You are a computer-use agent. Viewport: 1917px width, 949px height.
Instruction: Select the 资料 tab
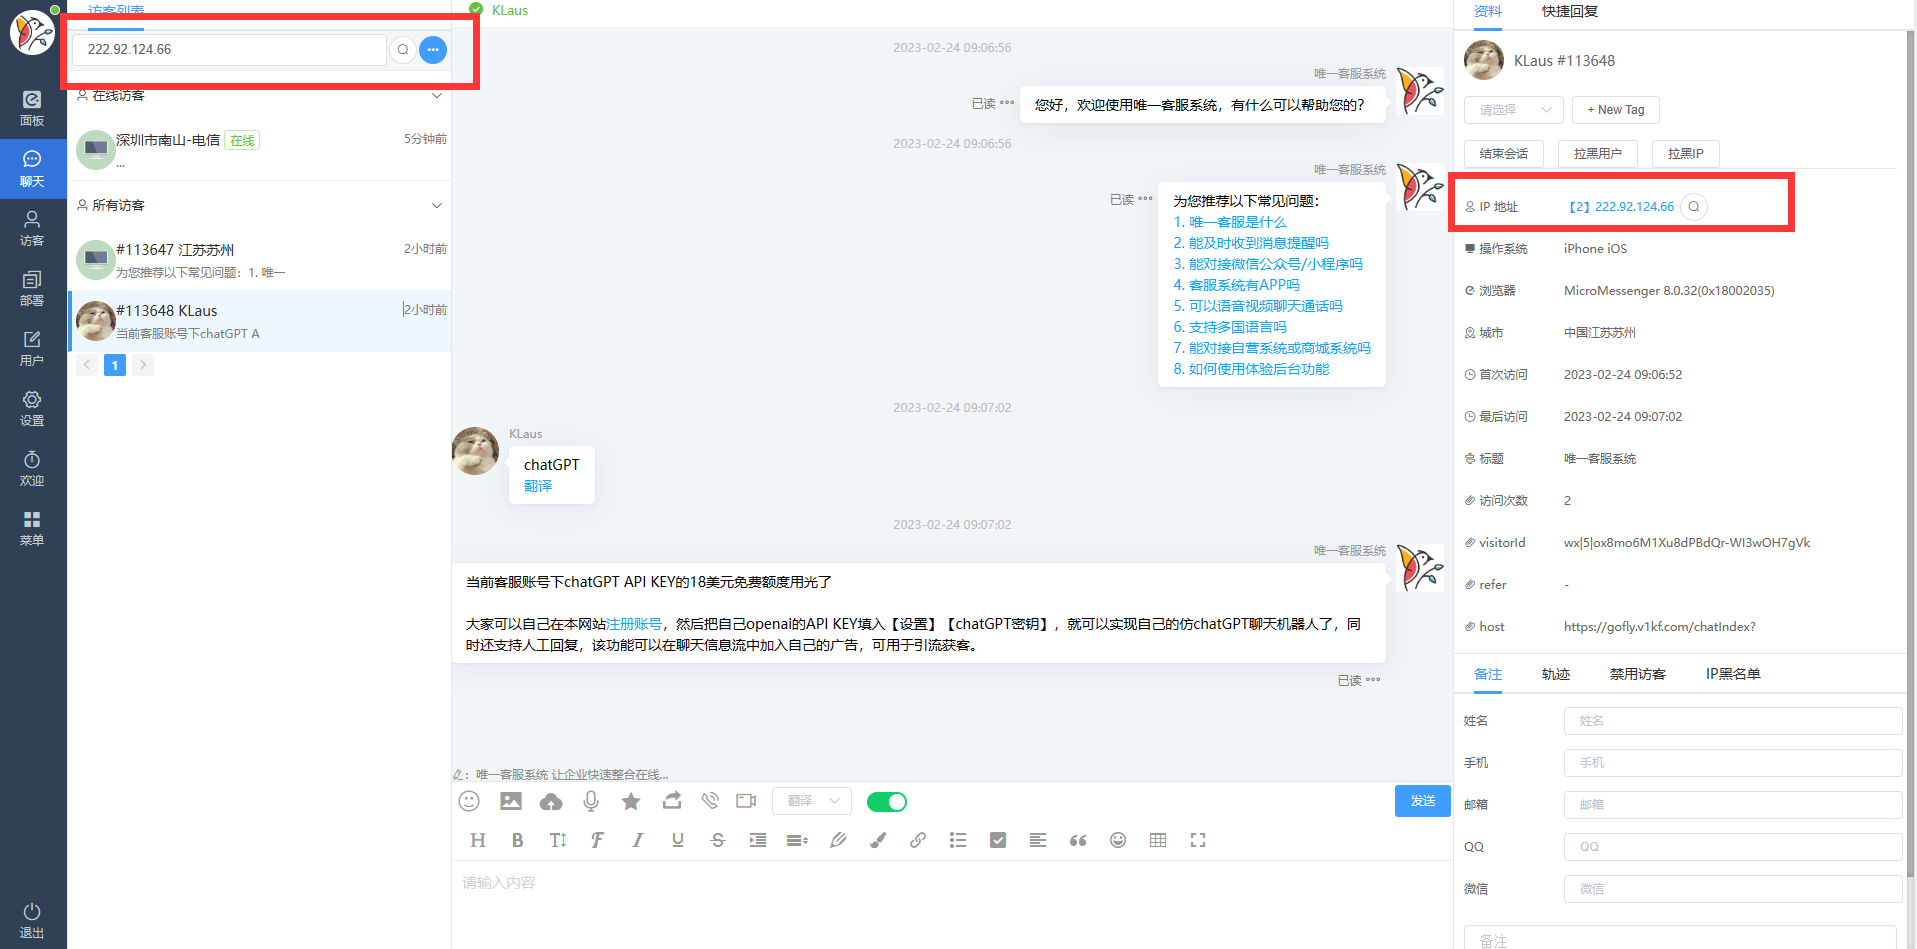[1488, 12]
